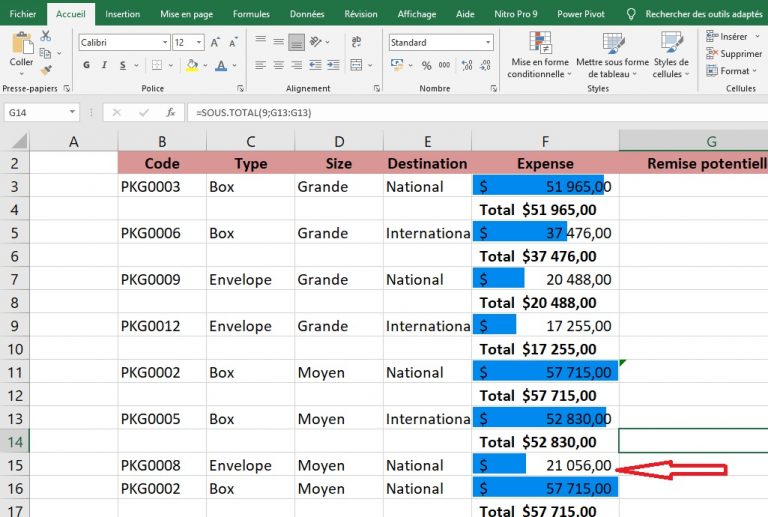768x517 pixels.
Task: Open the Fichier tab
Action: click(x=23, y=14)
